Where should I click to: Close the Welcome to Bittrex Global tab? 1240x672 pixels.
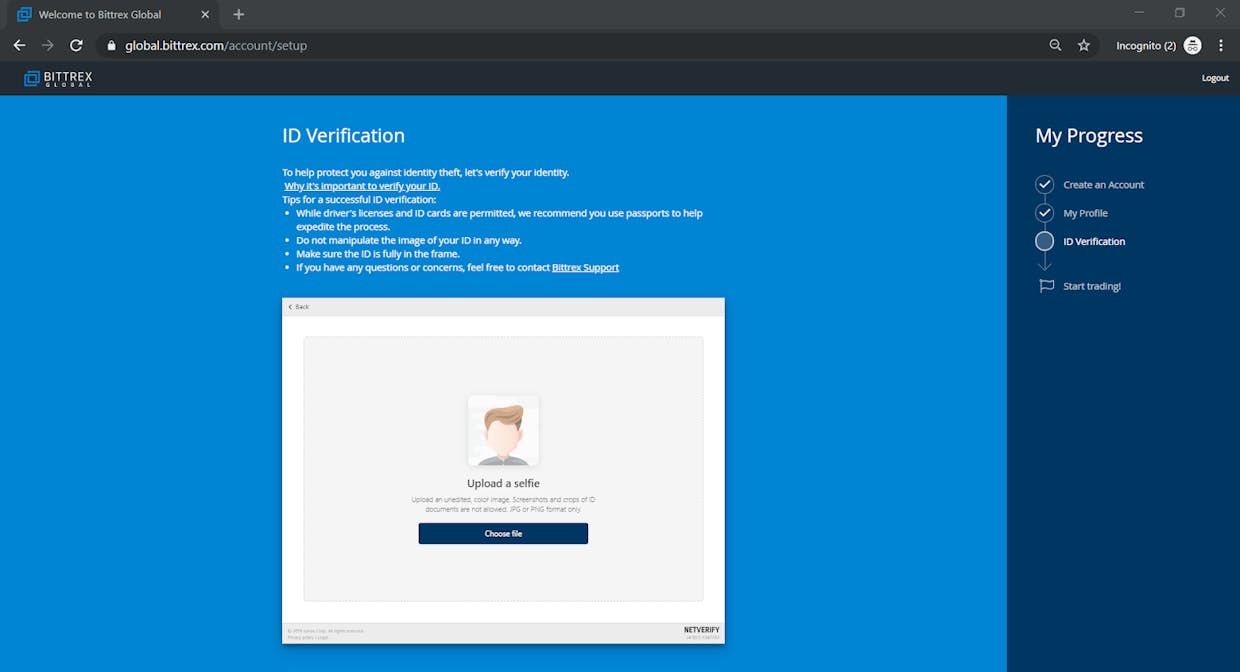click(x=205, y=14)
